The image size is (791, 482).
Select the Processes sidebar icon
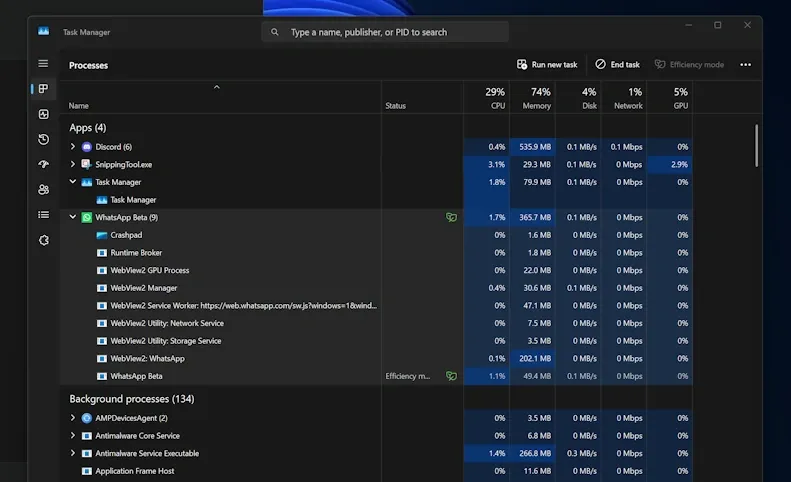coord(43,89)
